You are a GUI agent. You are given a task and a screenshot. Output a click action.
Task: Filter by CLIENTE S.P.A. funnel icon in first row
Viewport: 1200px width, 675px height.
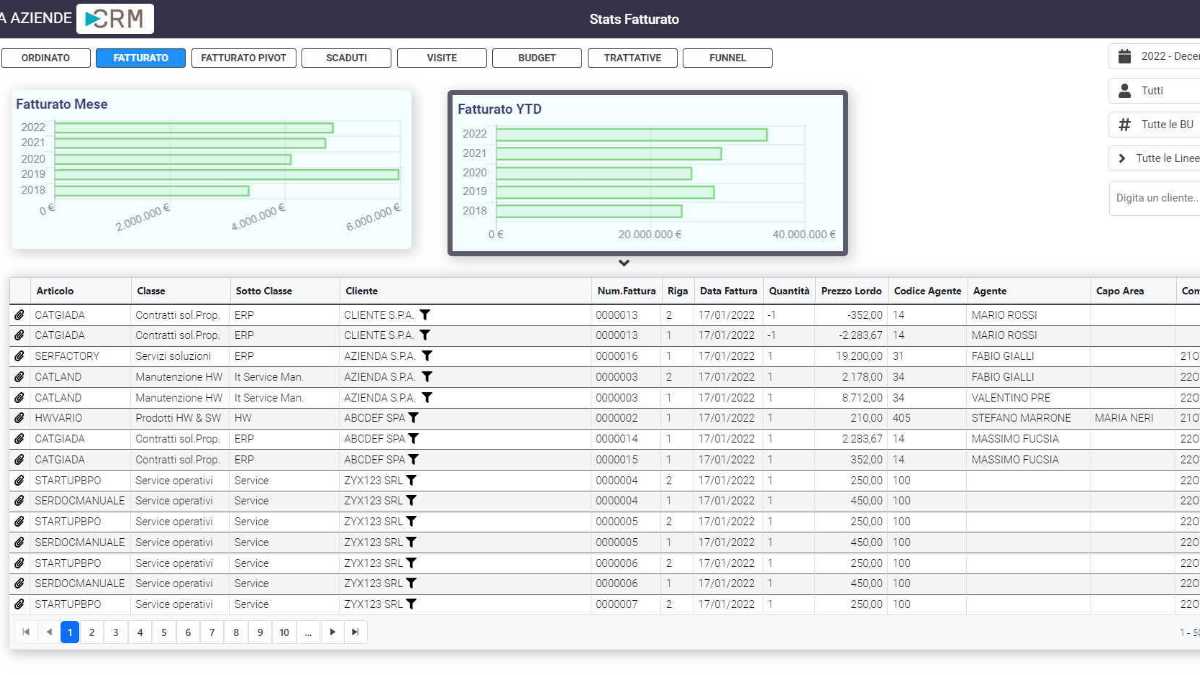point(425,315)
